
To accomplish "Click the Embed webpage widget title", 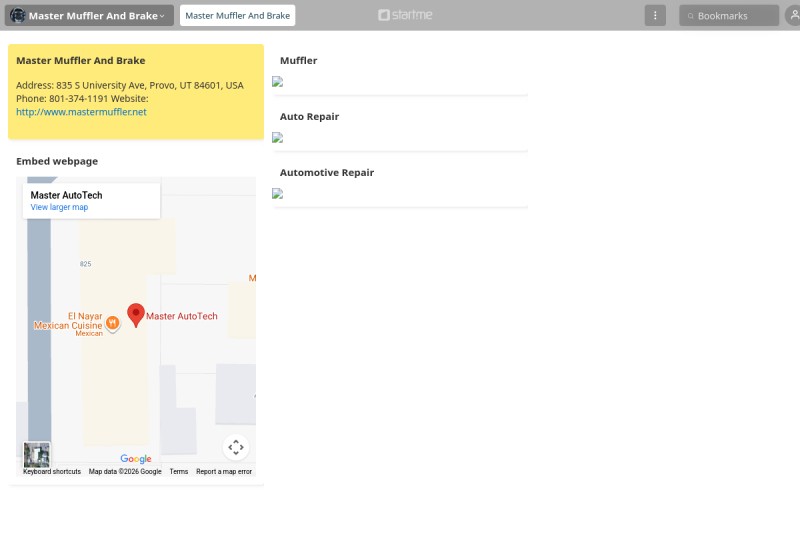I will point(57,161).
